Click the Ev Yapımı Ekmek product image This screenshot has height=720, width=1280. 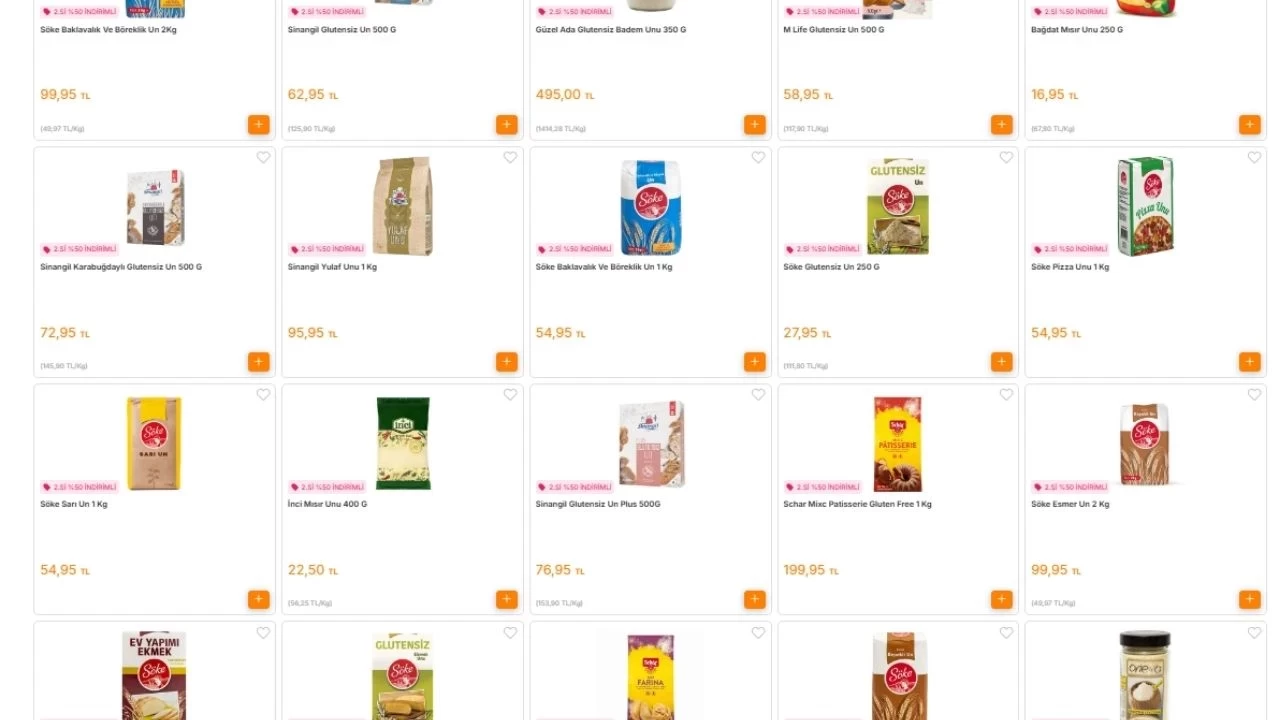click(154, 675)
